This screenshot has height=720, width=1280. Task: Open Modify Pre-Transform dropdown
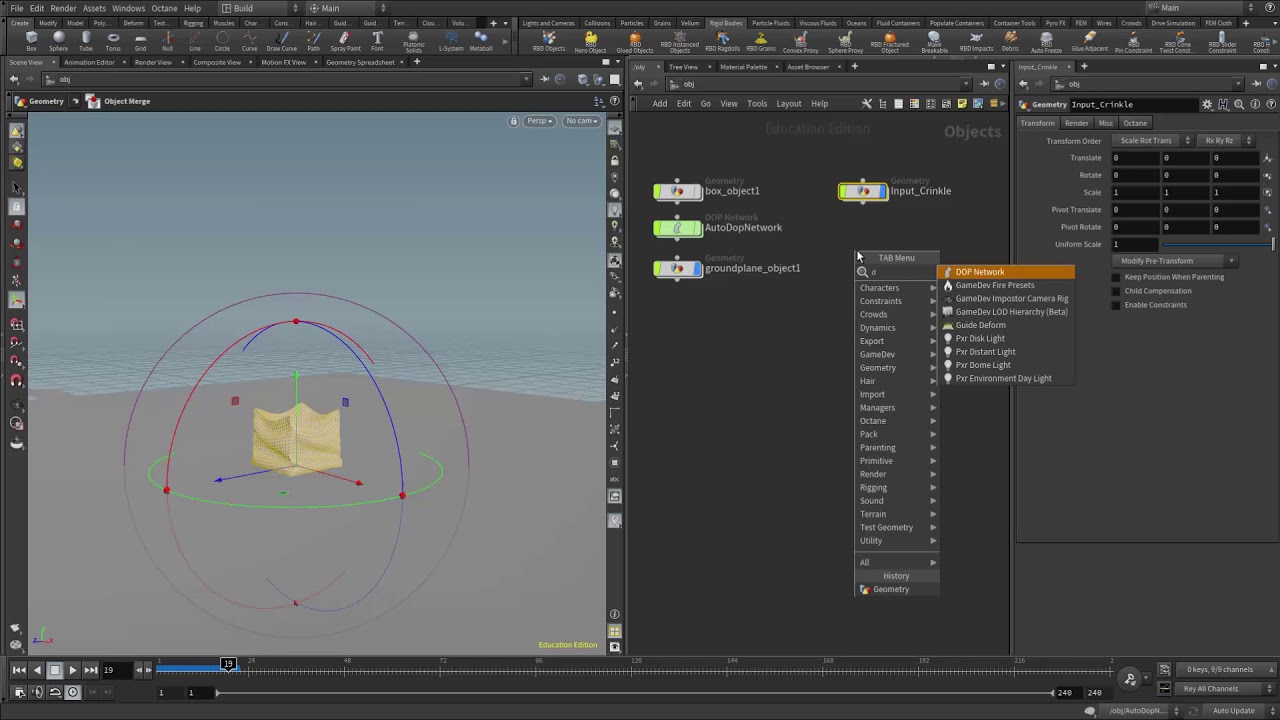click(x=1176, y=261)
